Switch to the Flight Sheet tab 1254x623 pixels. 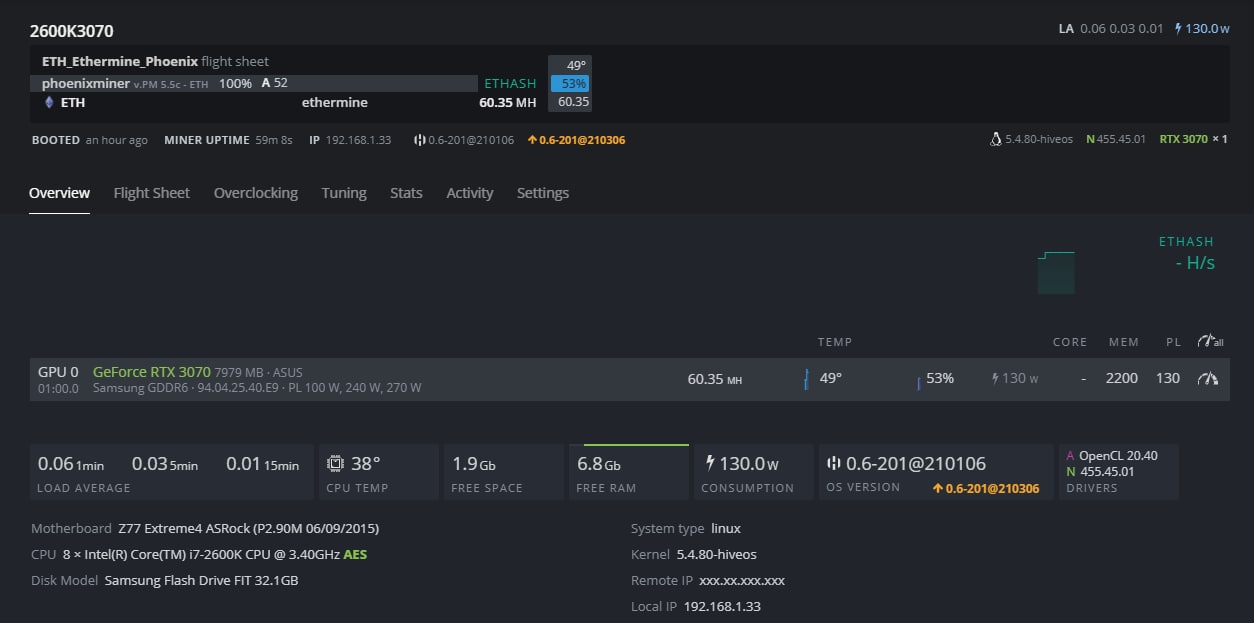pyautogui.click(x=151, y=193)
